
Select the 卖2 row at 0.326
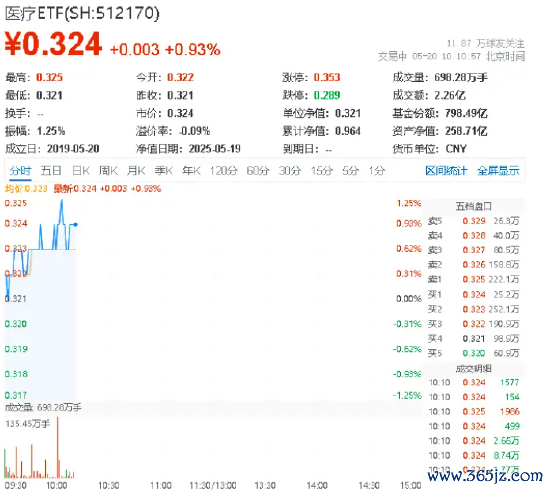tap(473, 264)
